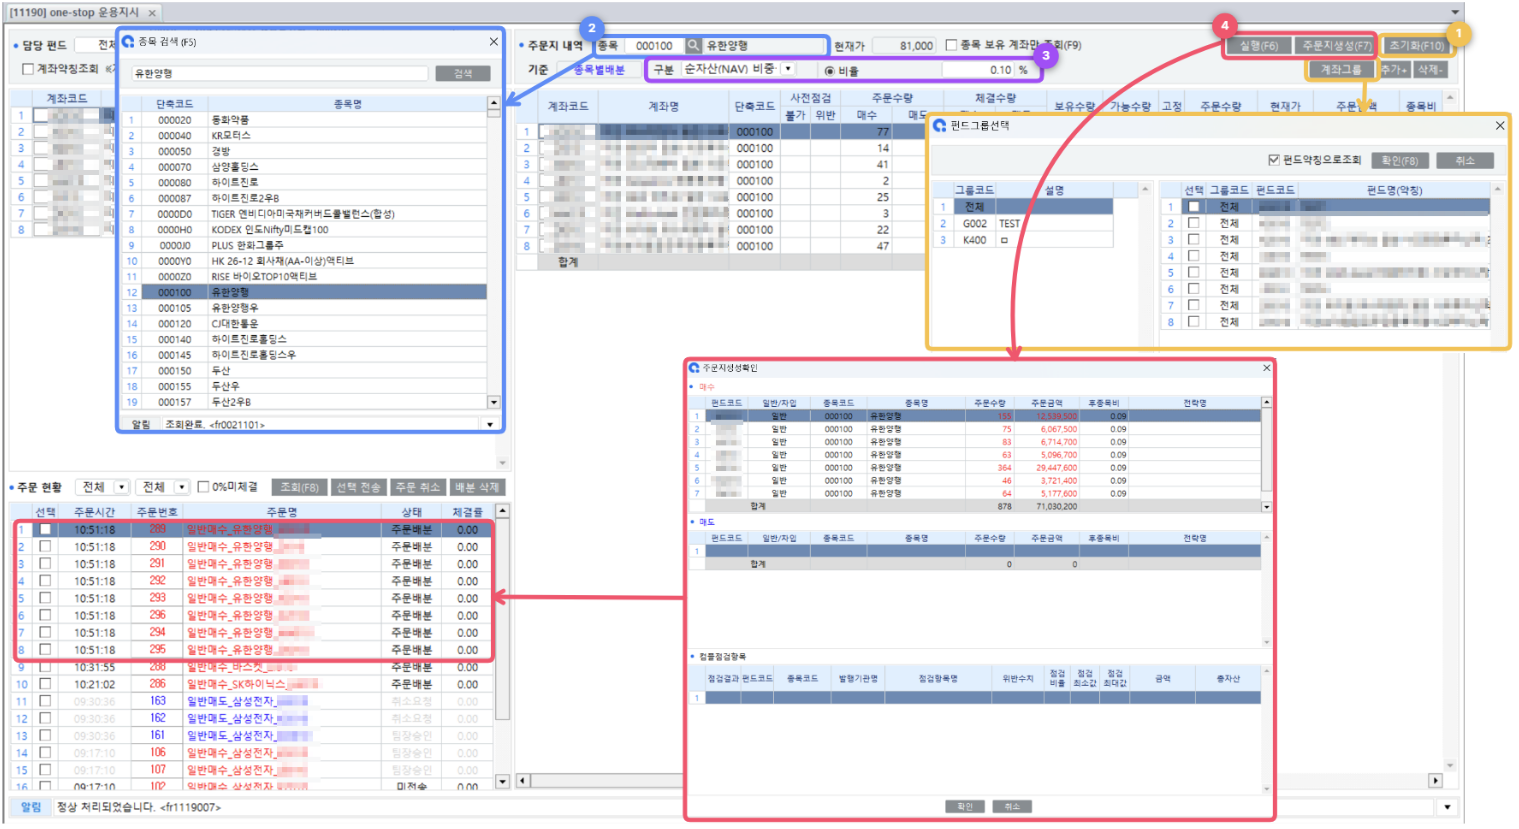Click the 주문 취소 button
Viewport: 1519px width, 829px height.
(x=417, y=487)
